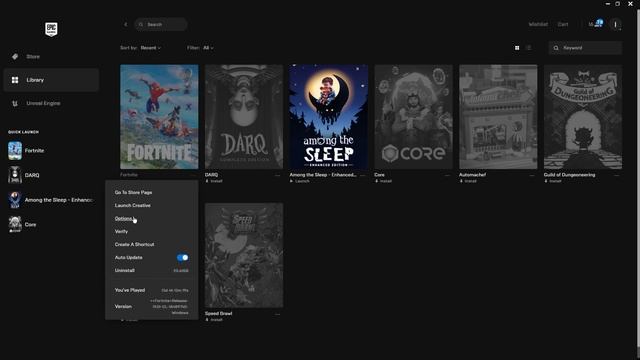Click the Keyword filter field

[x=585, y=48]
